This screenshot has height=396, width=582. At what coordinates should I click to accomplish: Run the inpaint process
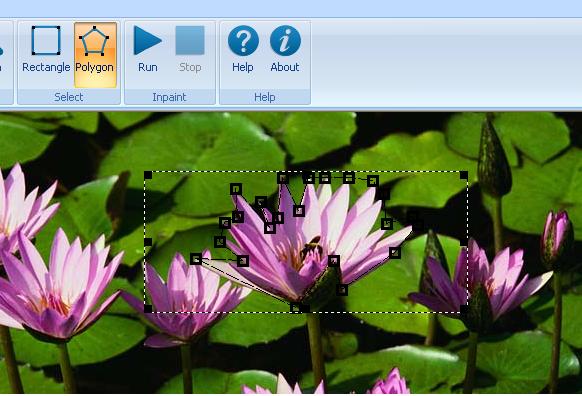click(148, 49)
